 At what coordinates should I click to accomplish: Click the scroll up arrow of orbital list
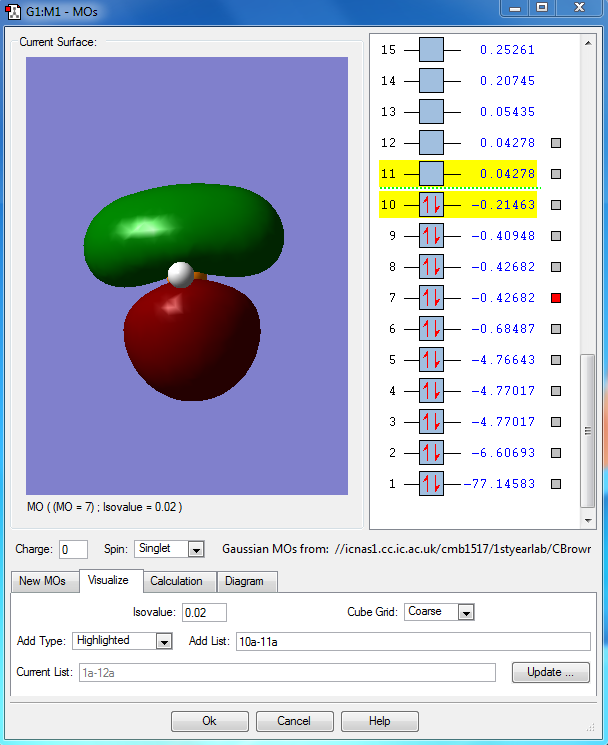click(588, 43)
